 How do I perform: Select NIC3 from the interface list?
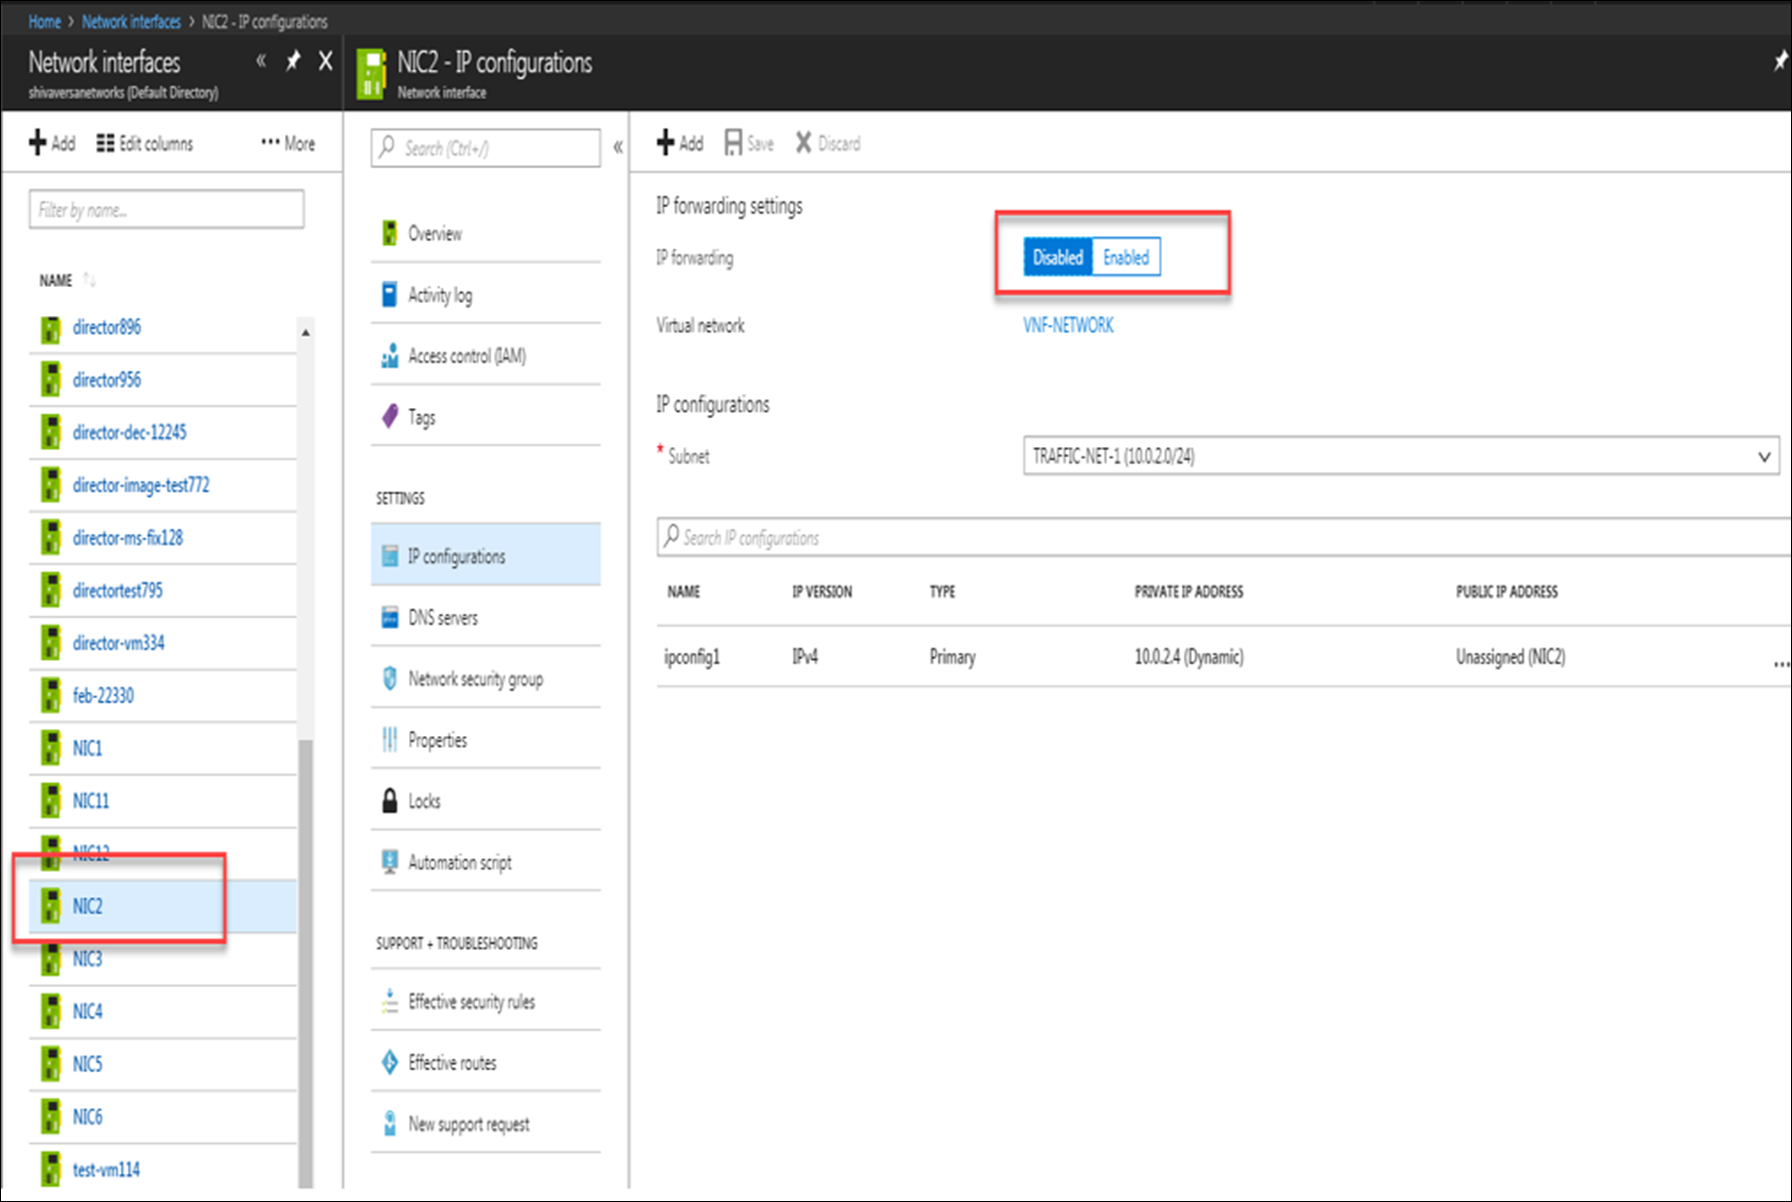87,958
